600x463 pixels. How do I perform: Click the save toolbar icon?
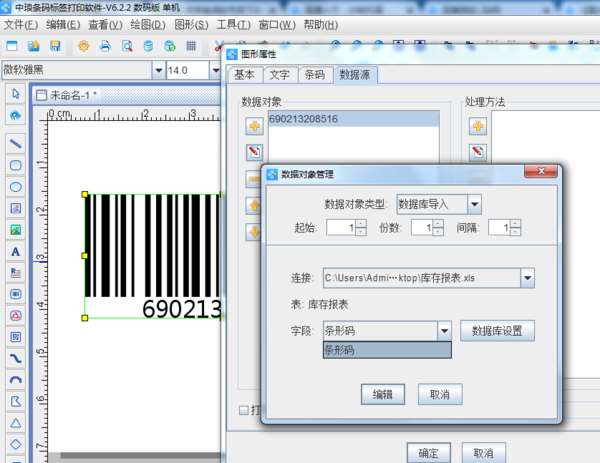pyautogui.click(x=55, y=46)
